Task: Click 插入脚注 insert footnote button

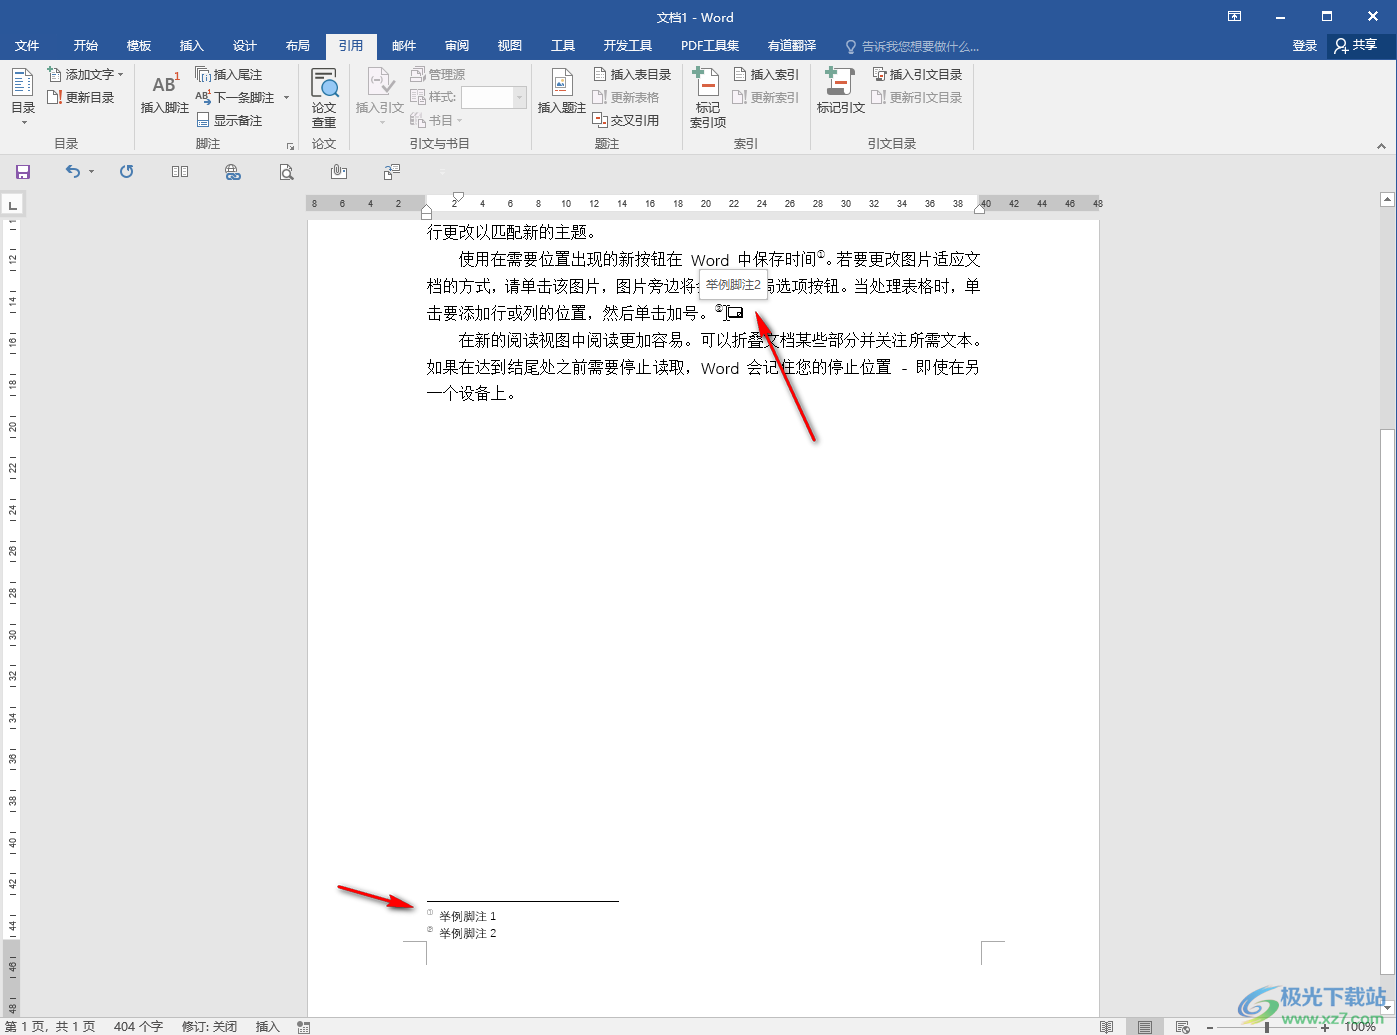Action: (x=164, y=93)
